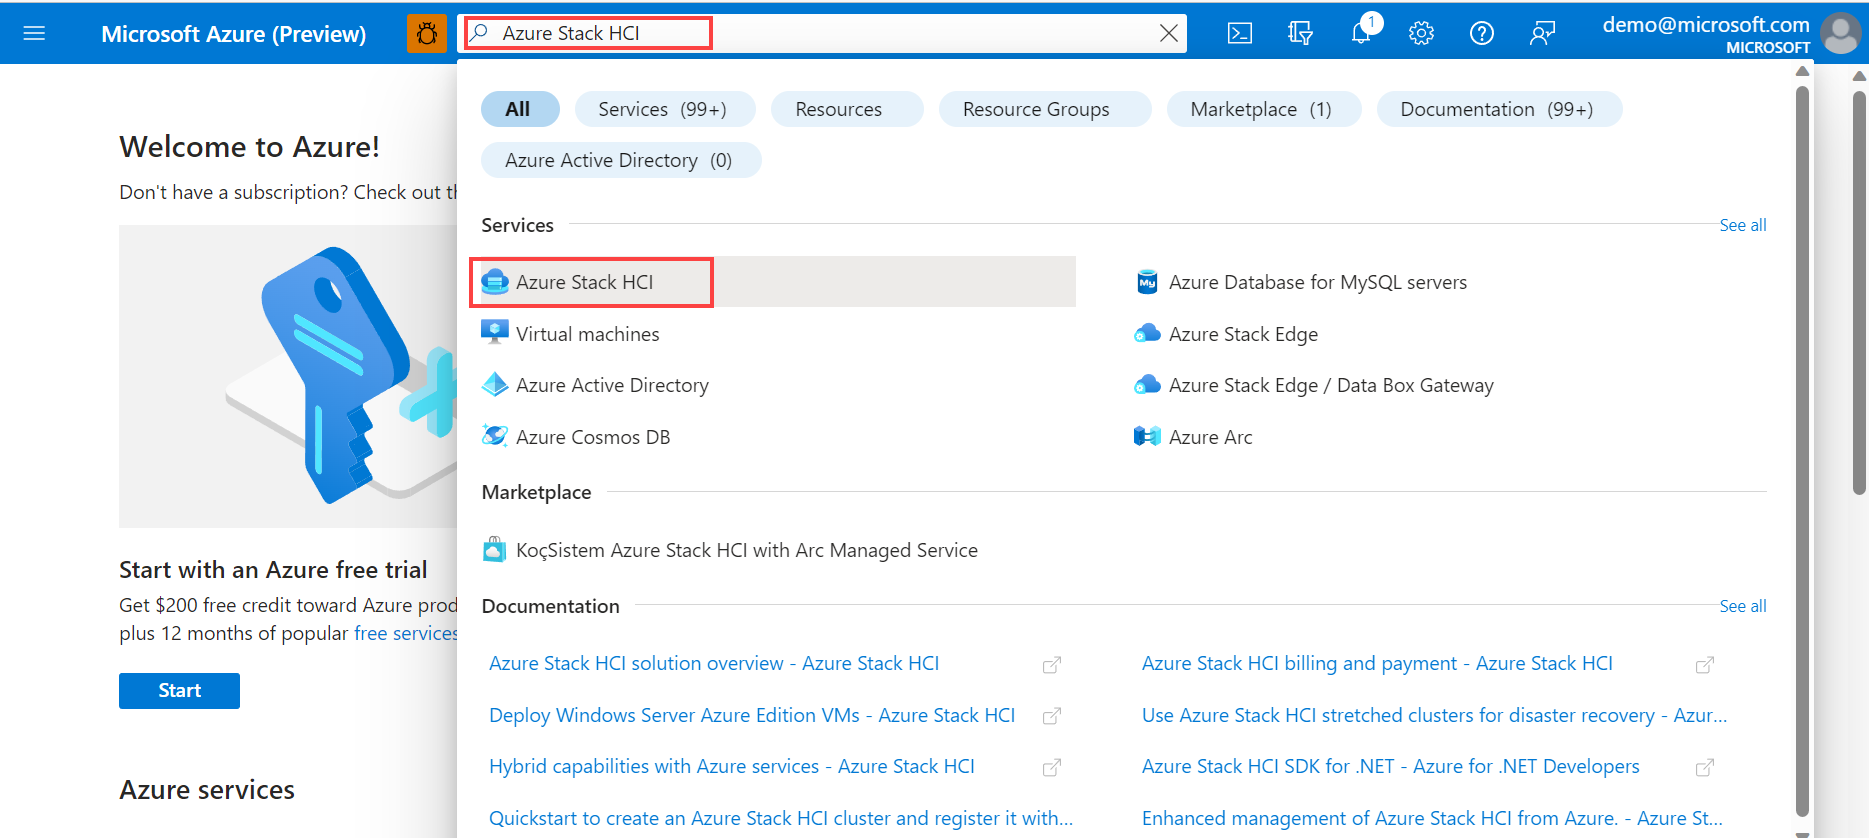Click the search results scroll-up arrow
The image size is (1869, 838).
pyautogui.click(x=1802, y=71)
